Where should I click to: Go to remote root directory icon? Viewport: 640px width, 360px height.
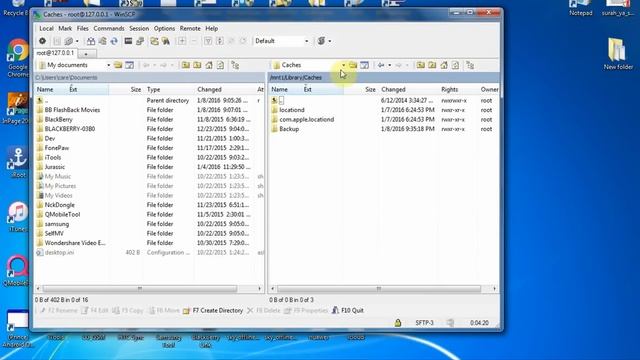[x=432, y=65]
